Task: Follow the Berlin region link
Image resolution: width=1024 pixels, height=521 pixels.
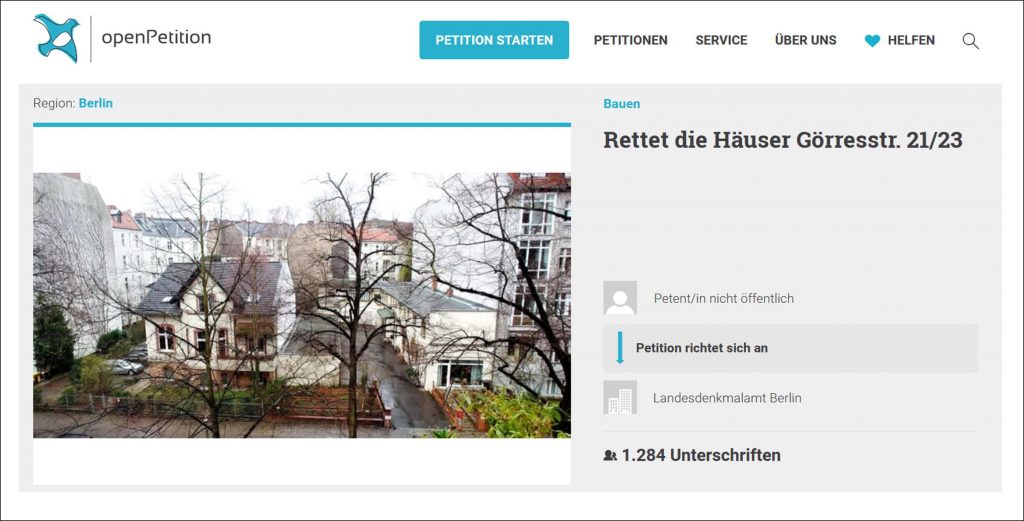Action: point(96,103)
